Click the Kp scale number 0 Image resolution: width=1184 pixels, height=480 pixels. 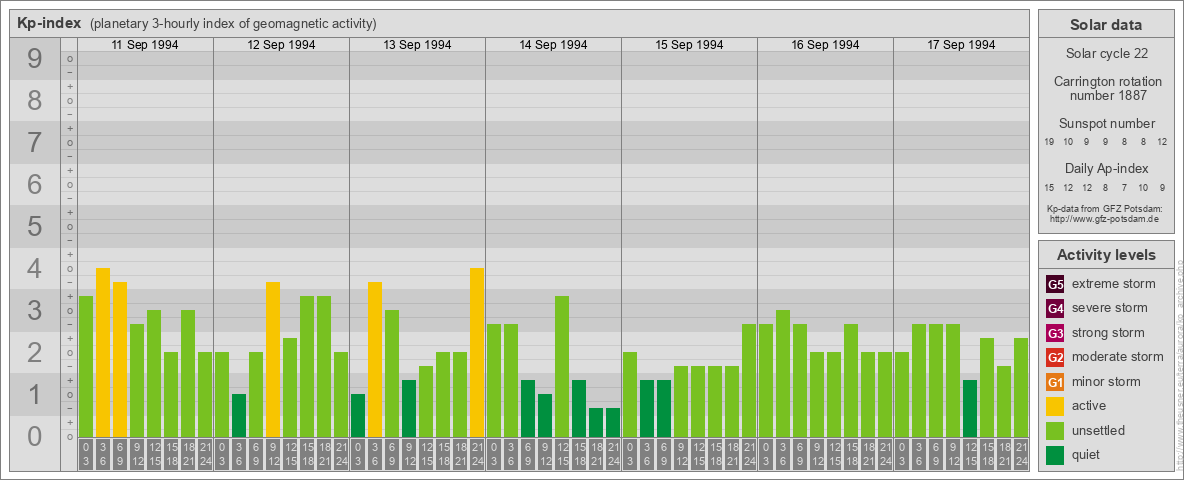[x=34, y=436]
